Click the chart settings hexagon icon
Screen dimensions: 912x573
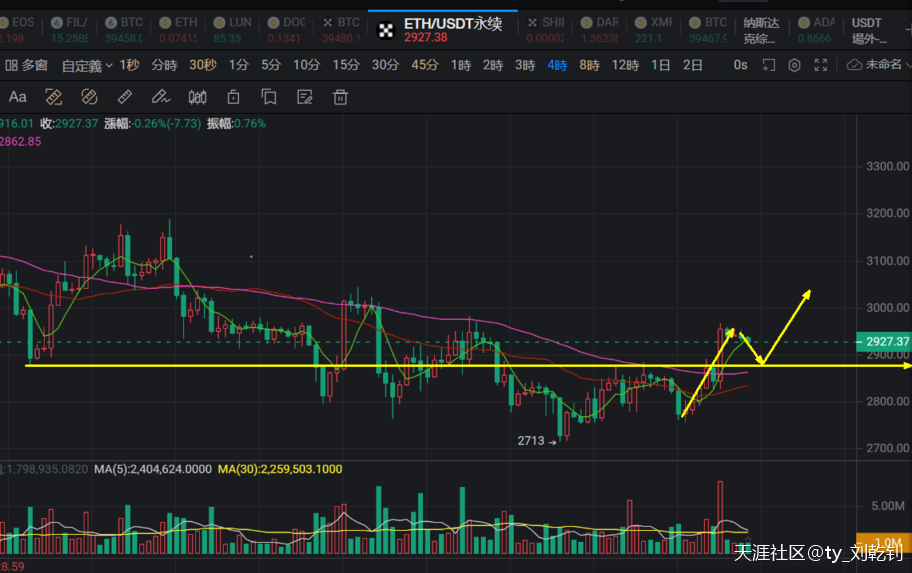tap(794, 65)
